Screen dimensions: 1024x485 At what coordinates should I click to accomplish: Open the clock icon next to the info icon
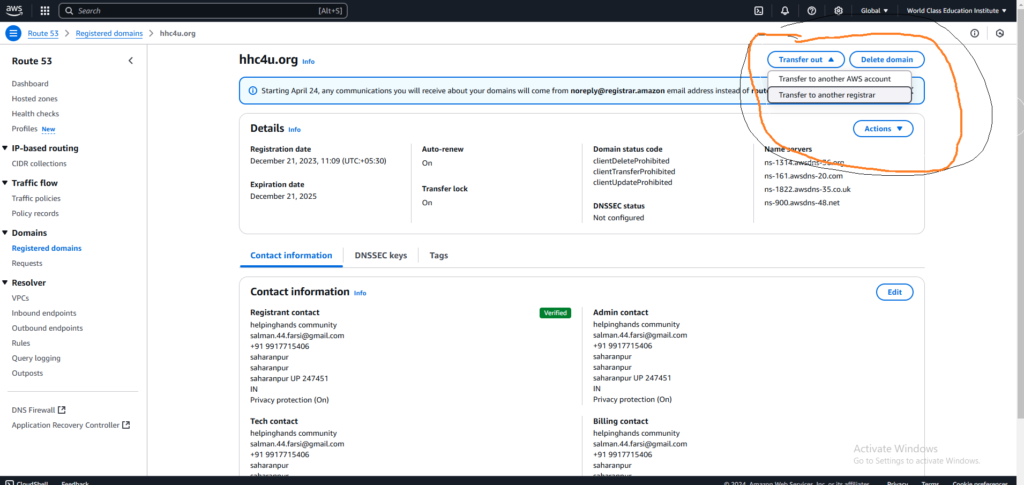[1000, 33]
